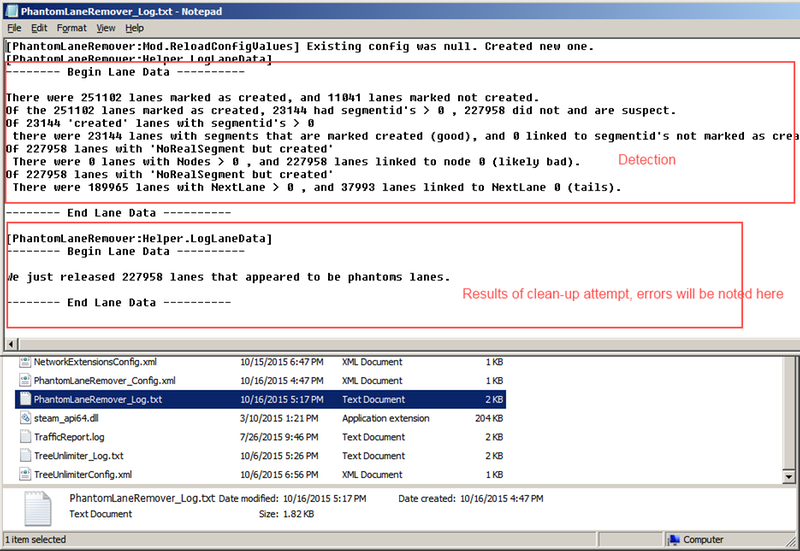The width and height of the screenshot is (800, 551).
Task: Click the steam_api64.dll file icon
Action: (24, 418)
